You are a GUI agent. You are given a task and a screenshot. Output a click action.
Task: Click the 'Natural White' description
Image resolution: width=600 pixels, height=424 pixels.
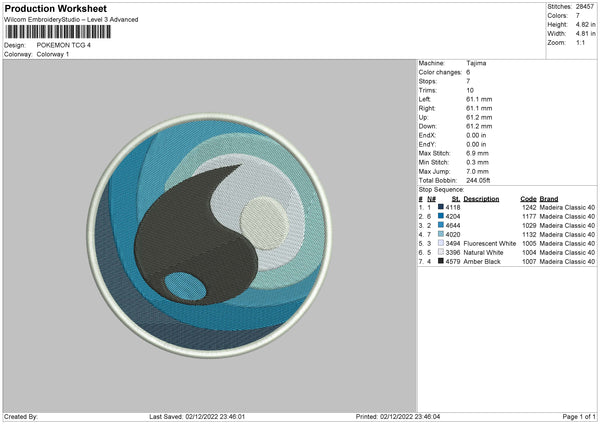[483, 253]
